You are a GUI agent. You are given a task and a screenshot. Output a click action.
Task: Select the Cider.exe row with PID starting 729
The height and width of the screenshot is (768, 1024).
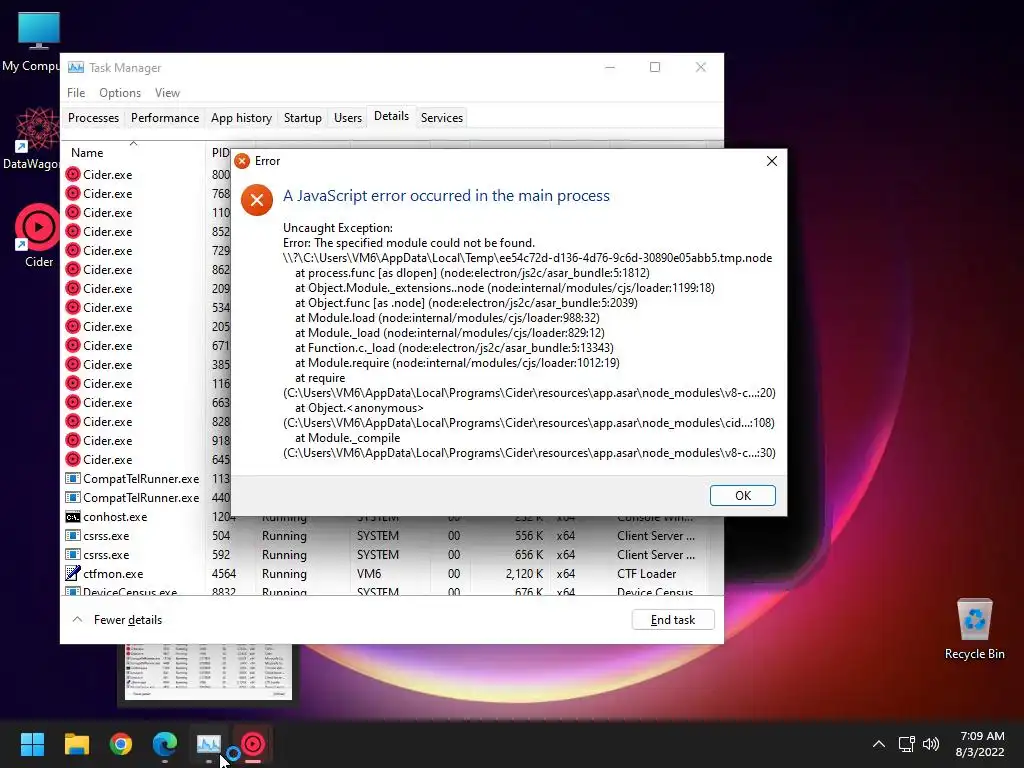(148, 250)
